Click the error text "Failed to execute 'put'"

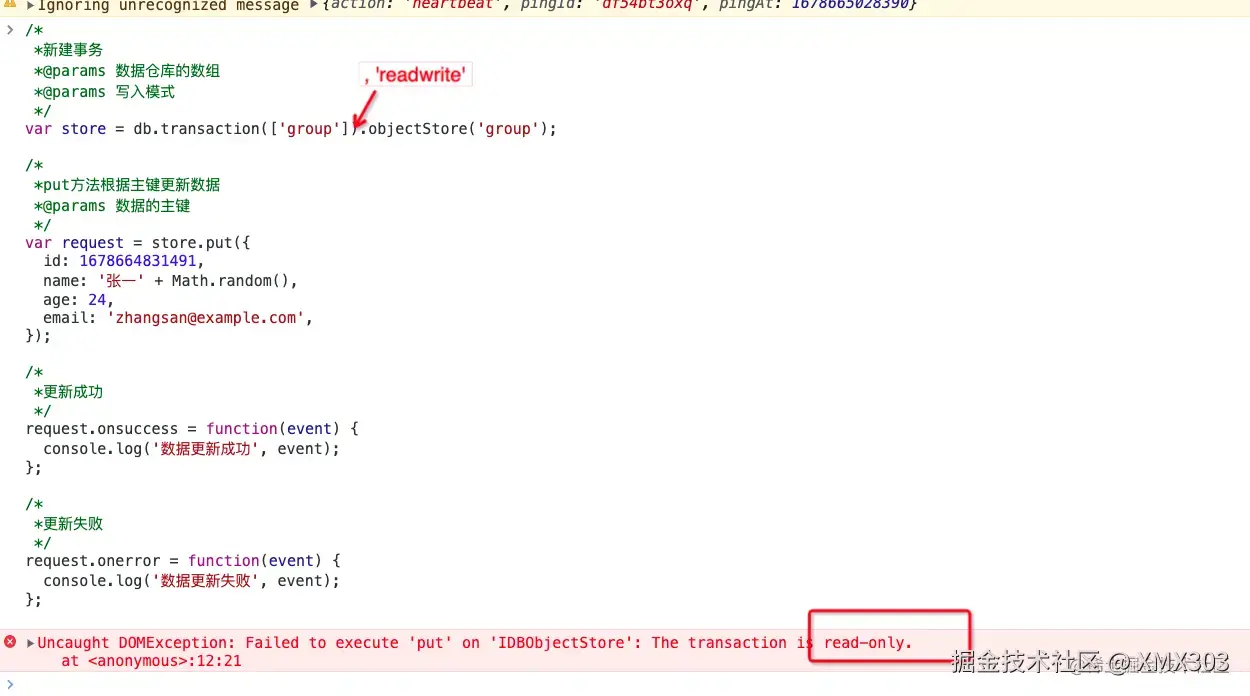click(348, 643)
